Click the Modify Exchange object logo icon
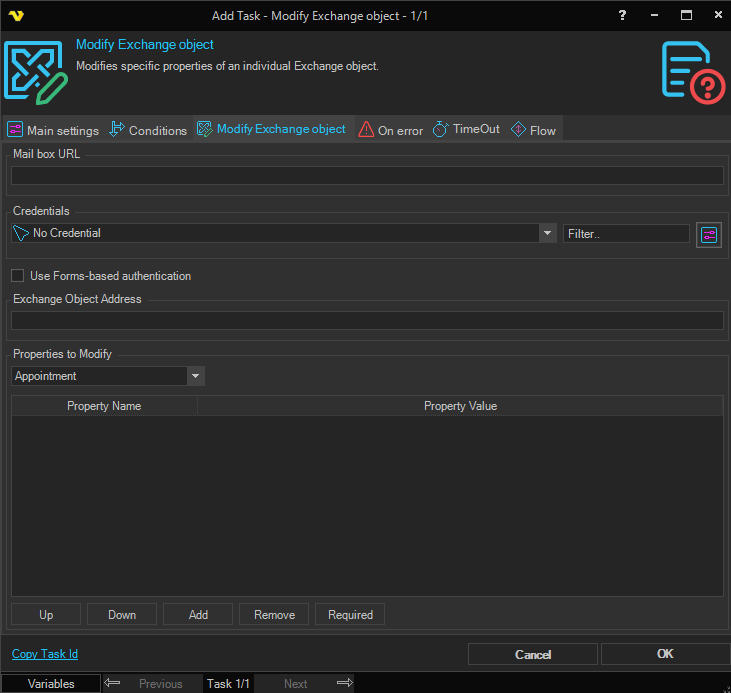This screenshot has height=693, width=731. coord(35,70)
